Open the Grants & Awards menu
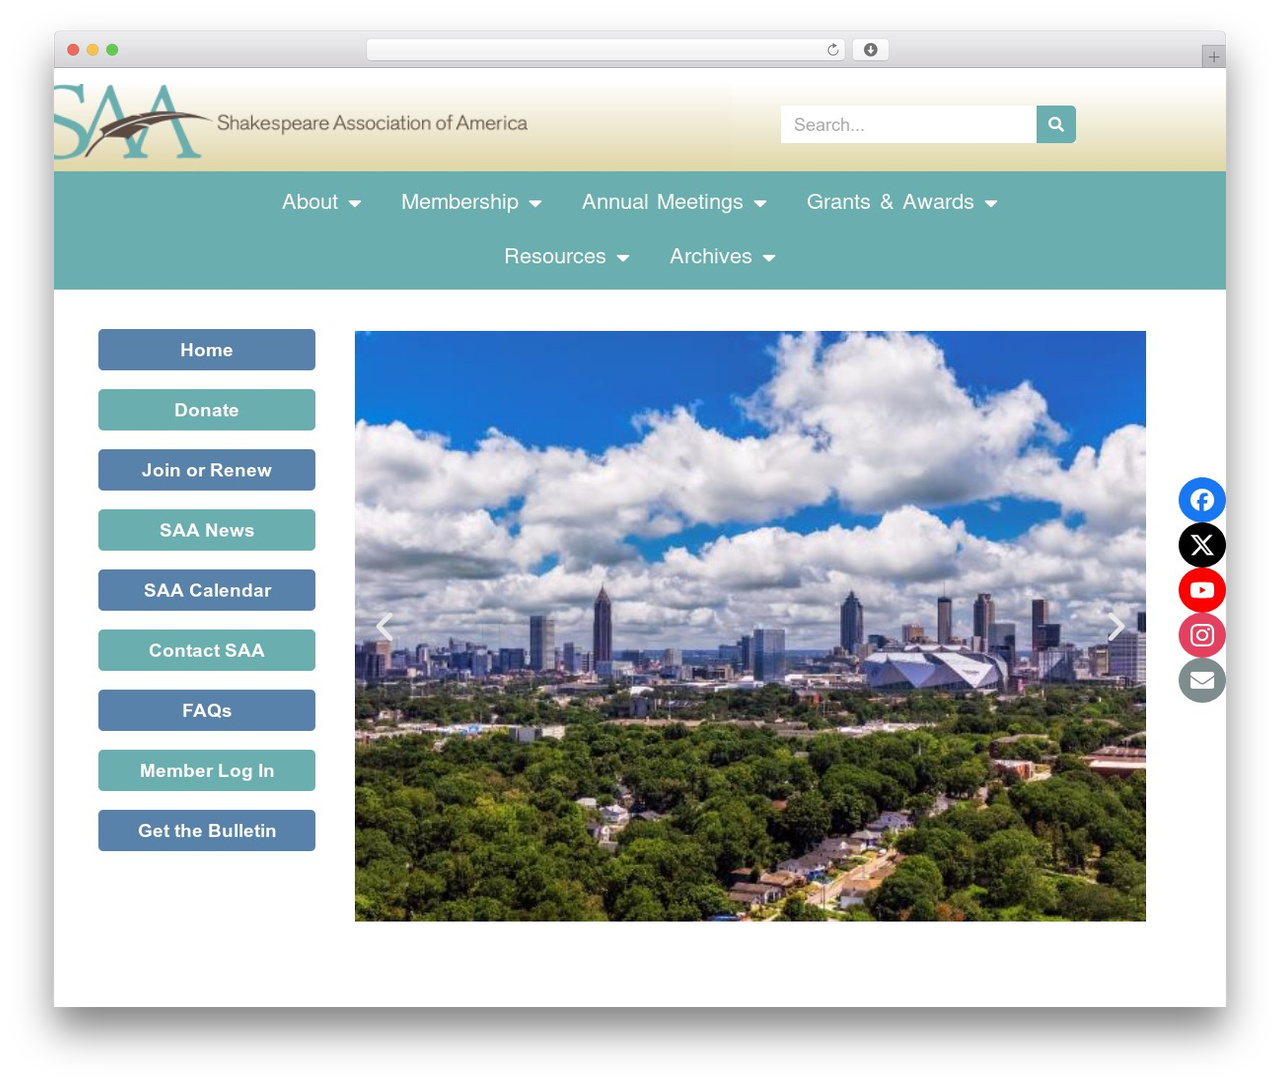 pyautogui.click(x=890, y=202)
